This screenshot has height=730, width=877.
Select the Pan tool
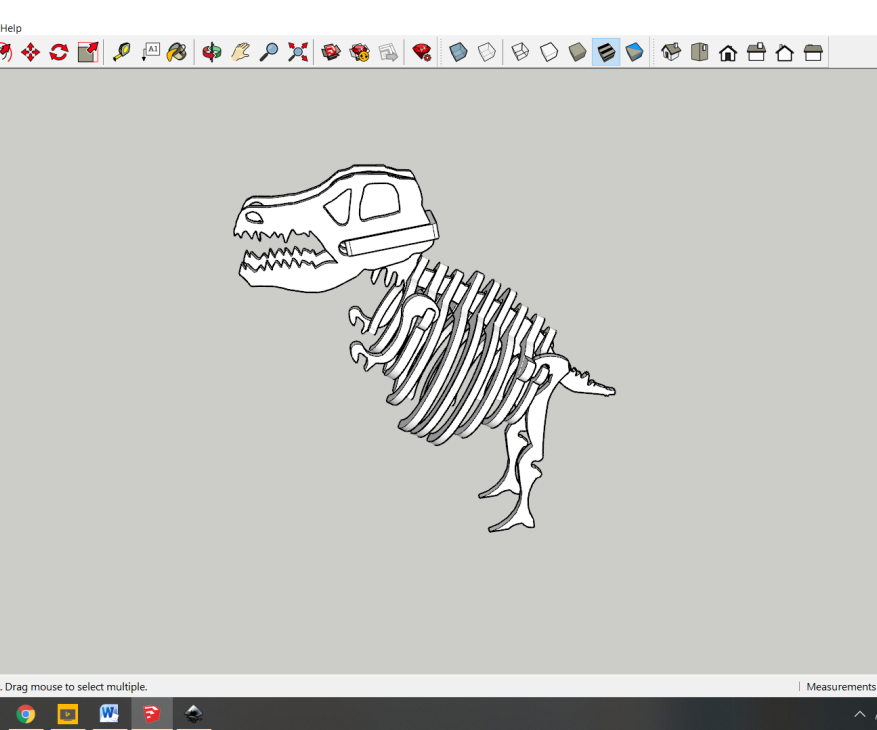pyautogui.click(x=240, y=52)
